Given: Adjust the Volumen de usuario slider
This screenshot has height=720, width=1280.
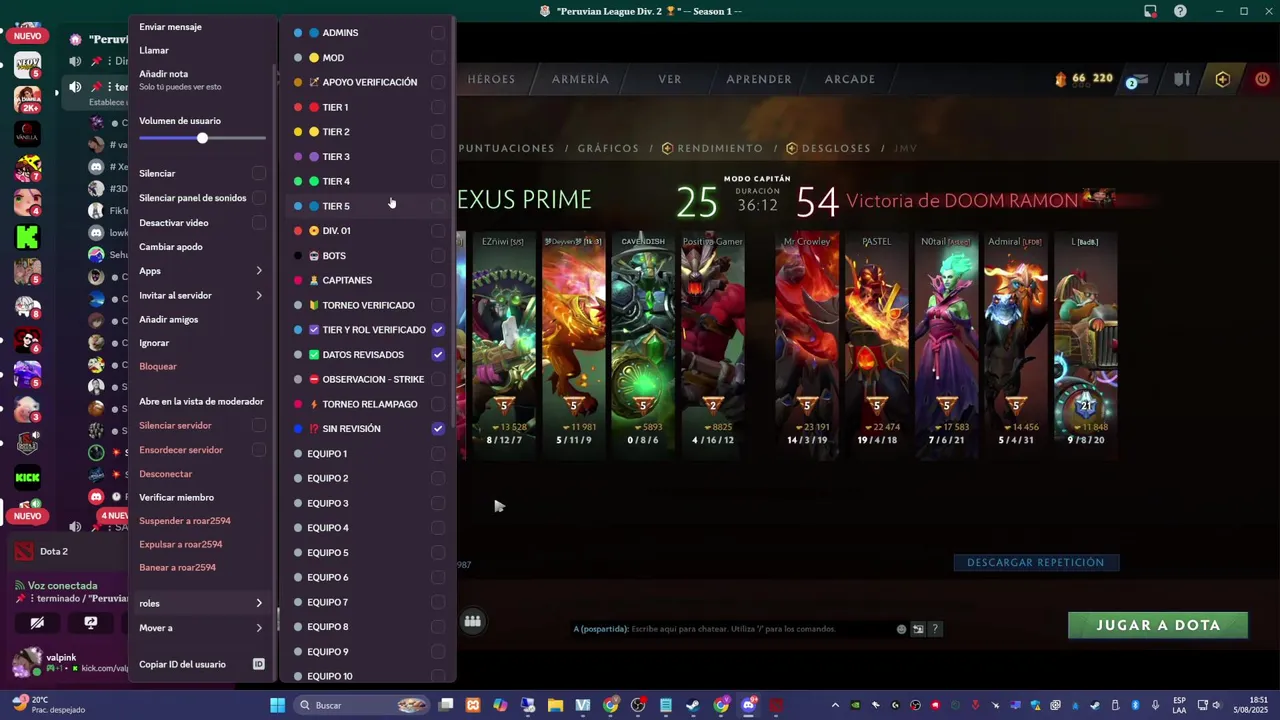Looking at the screenshot, I should click(202, 138).
